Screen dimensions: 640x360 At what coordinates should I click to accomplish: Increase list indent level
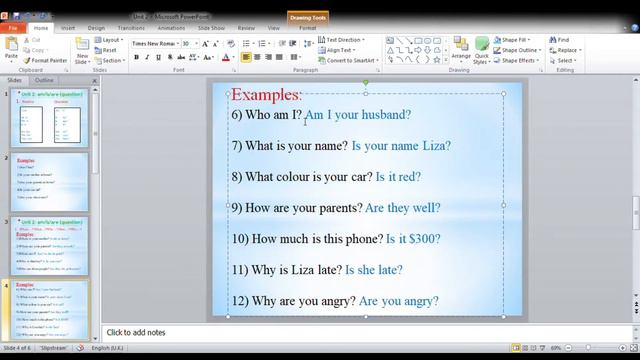(293, 44)
